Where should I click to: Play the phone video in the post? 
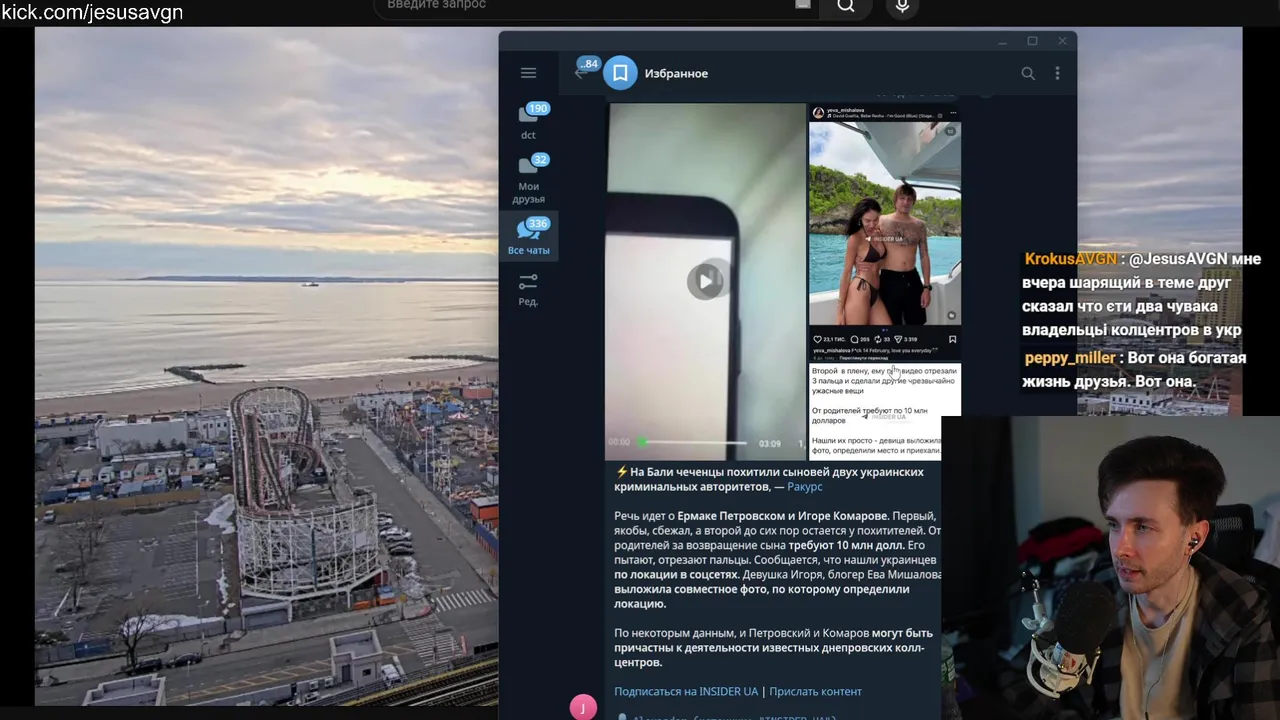click(705, 281)
